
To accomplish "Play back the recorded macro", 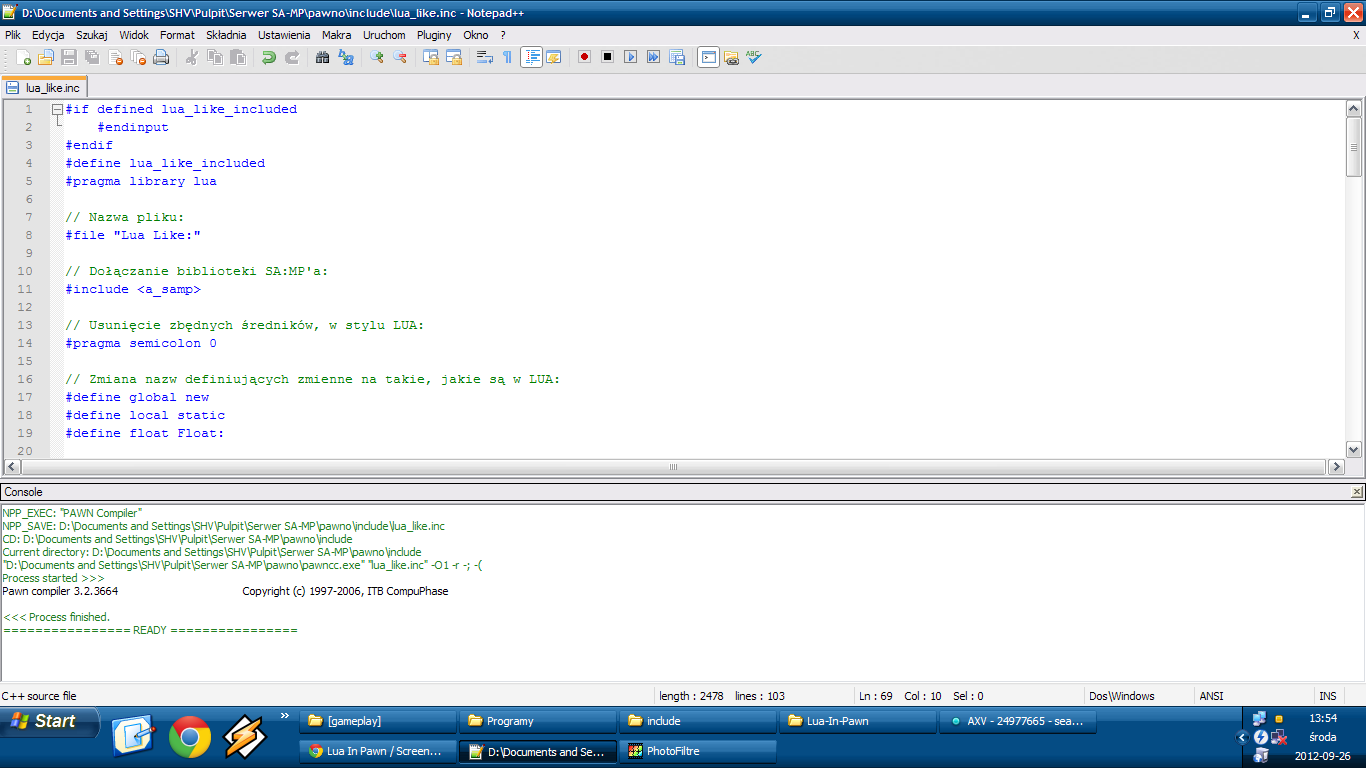I will [630, 57].
